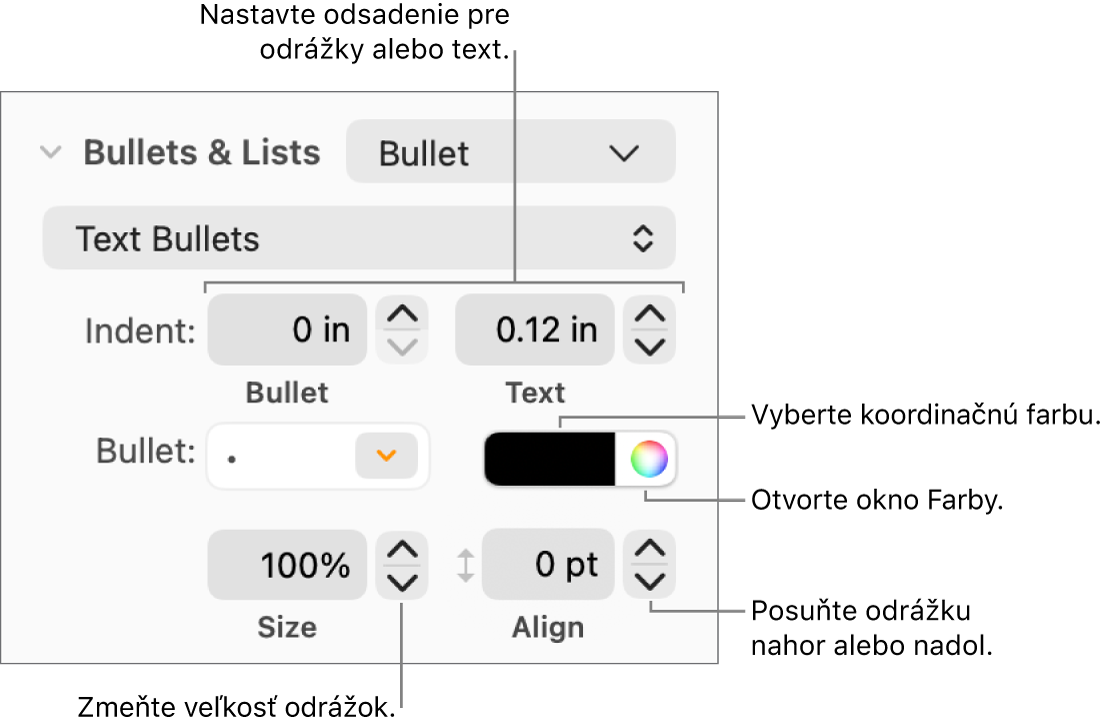This screenshot has height=724, width=1117.
Task: Raise bullet alignment with up arrow
Action: [x=650, y=550]
